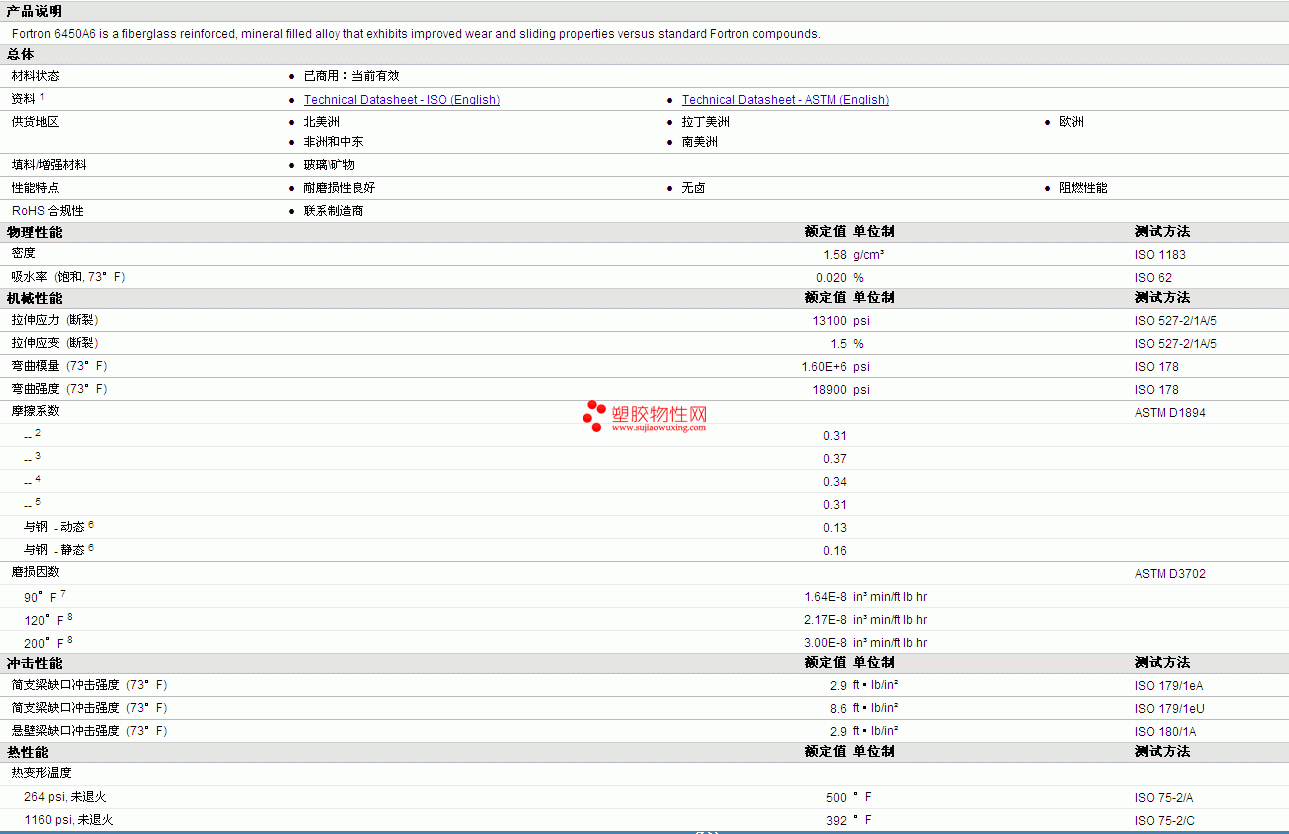Select 北美洲 region entry

322,122
